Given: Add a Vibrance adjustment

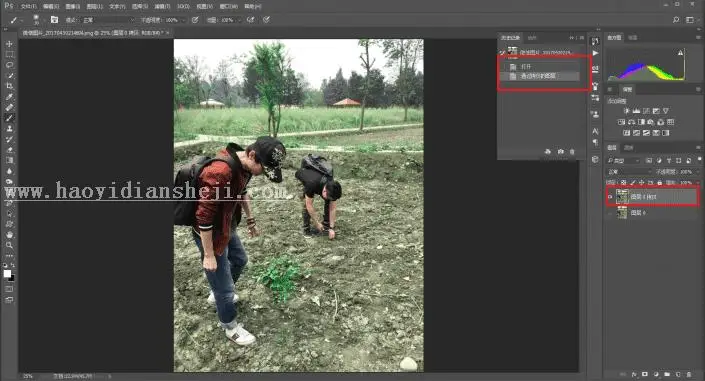Looking at the screenshot, I should pos(665,111).
